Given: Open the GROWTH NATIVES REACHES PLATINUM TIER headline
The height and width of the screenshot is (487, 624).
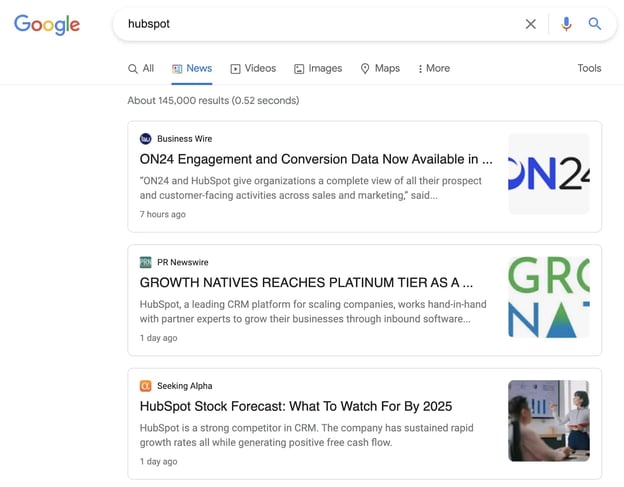Looking at the screenshot, I should tap(306, 283).
